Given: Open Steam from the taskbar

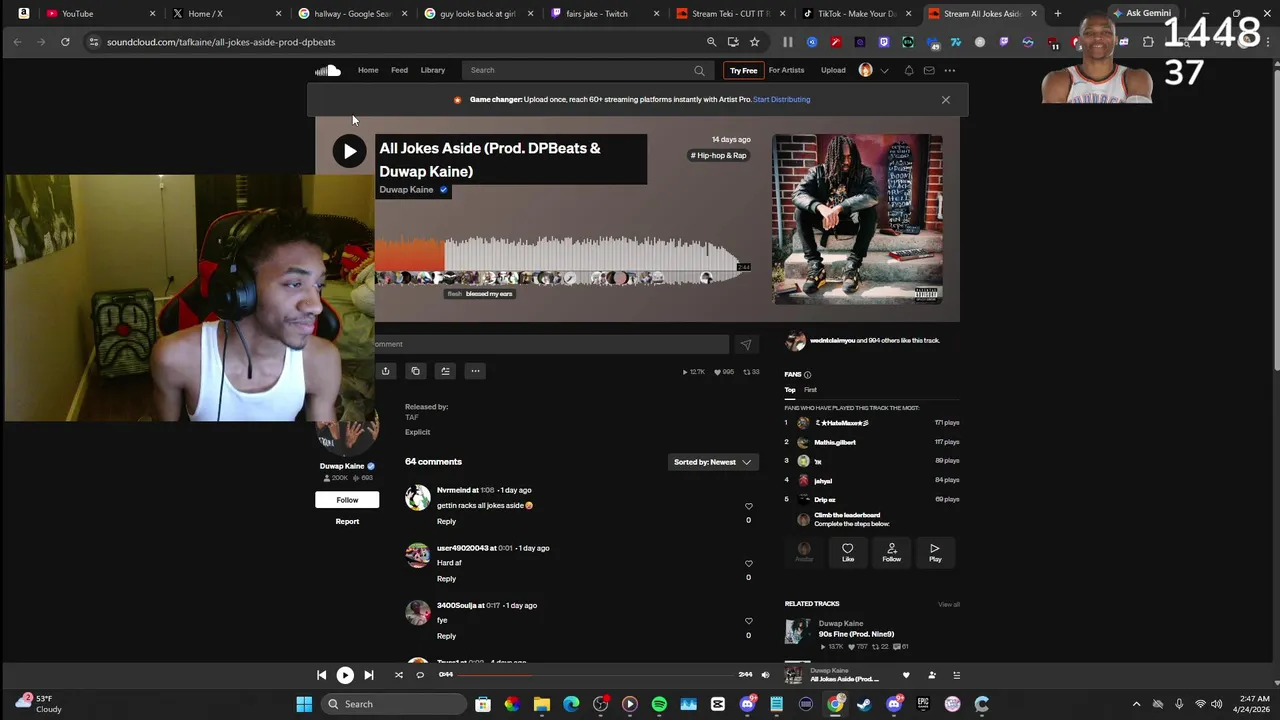Looking at the screenshot, I should tap(864, 704).
